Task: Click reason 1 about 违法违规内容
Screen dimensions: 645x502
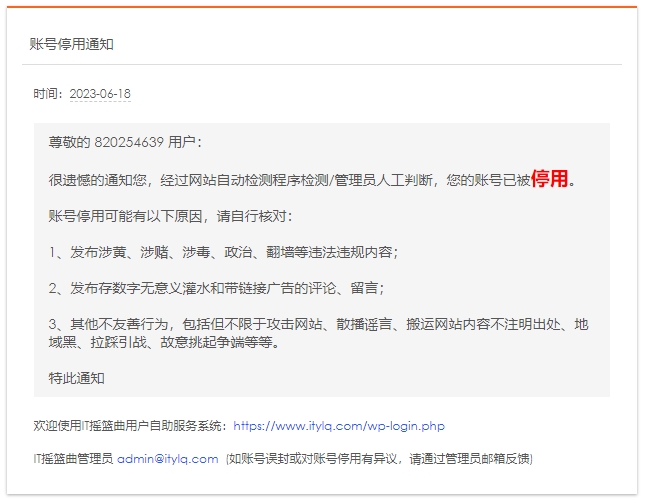Action: click(223, 252)
